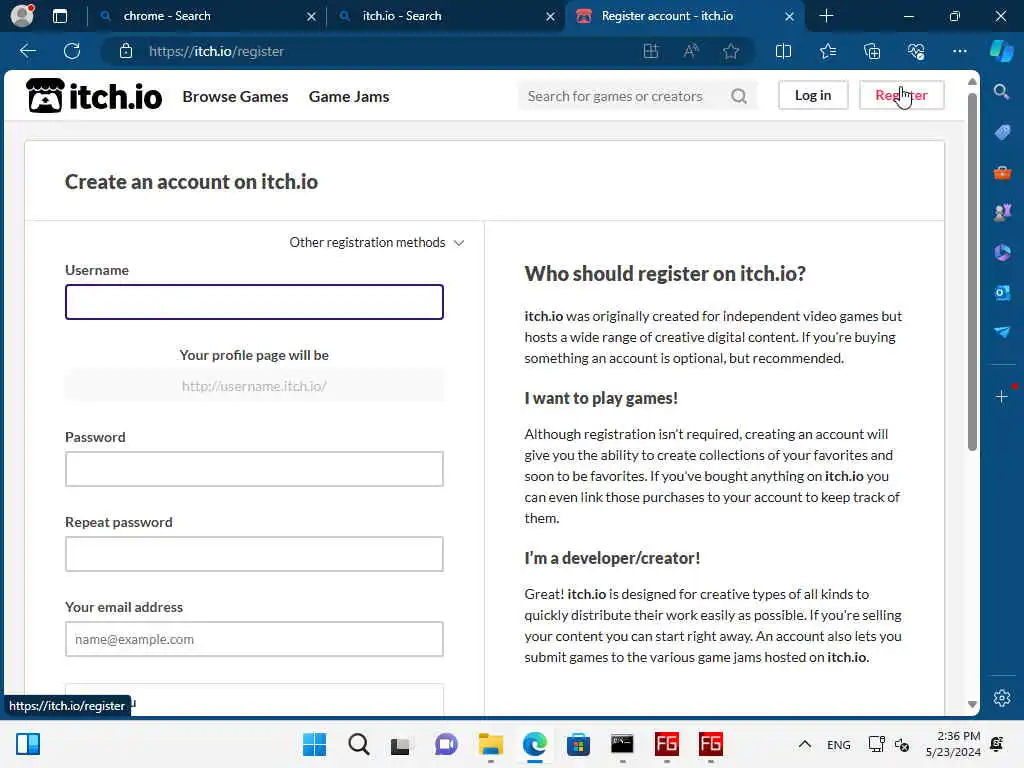Refresh the page with the reload icon
Screen dimensions: 1024x768
point(72,51)
